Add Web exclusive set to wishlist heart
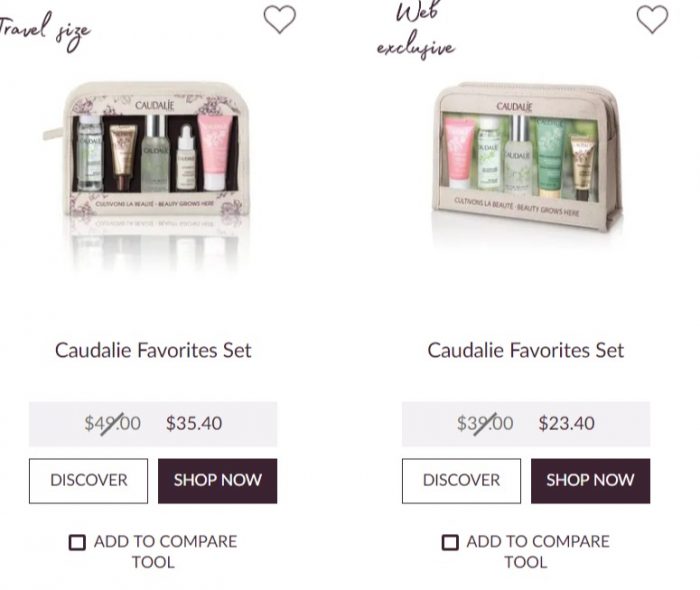Screen dimensions: 700x590 point(652,19)
